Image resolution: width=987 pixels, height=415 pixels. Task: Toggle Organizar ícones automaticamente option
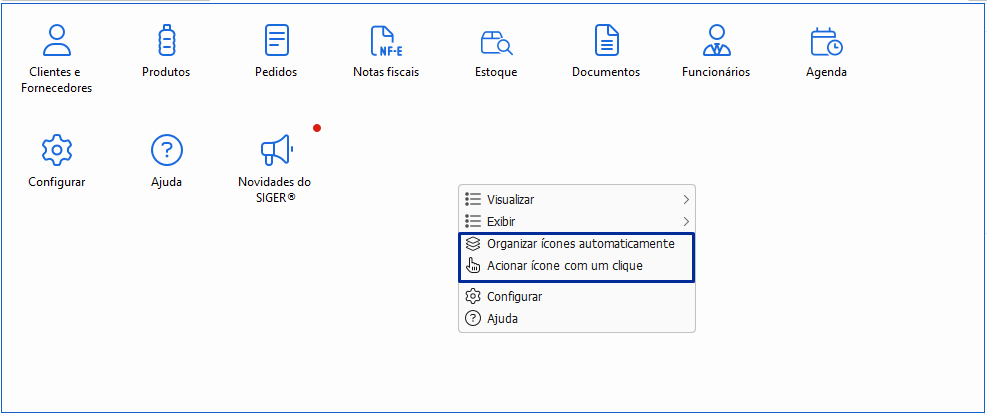pos(580,243)
